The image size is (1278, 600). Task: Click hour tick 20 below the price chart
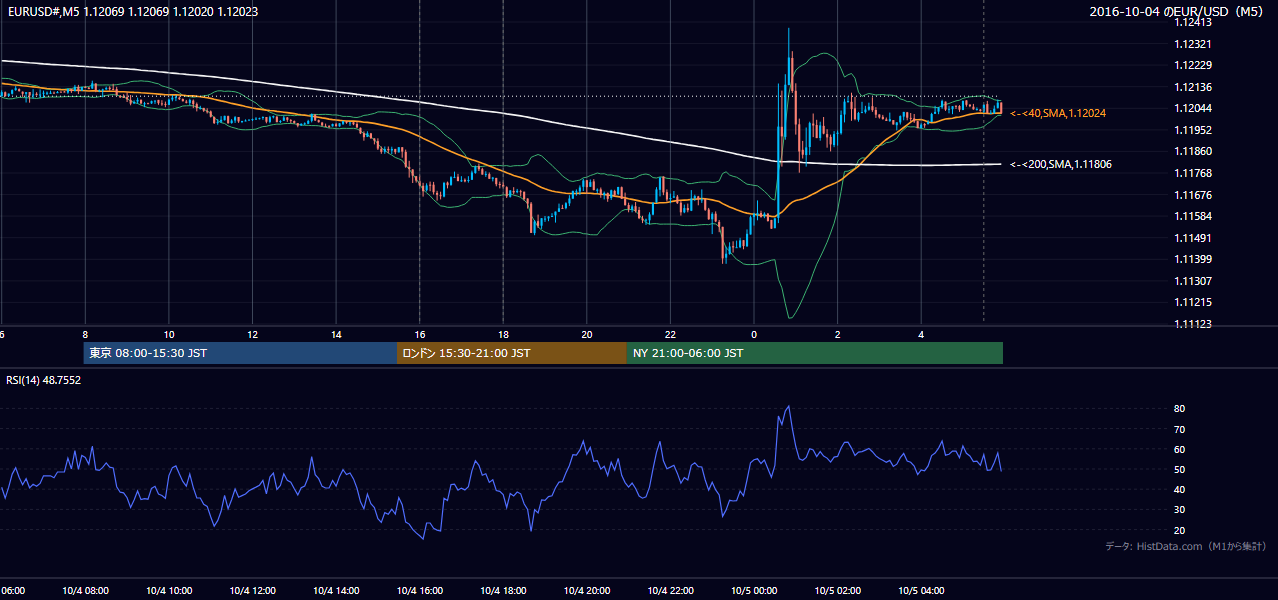(x=587, y=335)
